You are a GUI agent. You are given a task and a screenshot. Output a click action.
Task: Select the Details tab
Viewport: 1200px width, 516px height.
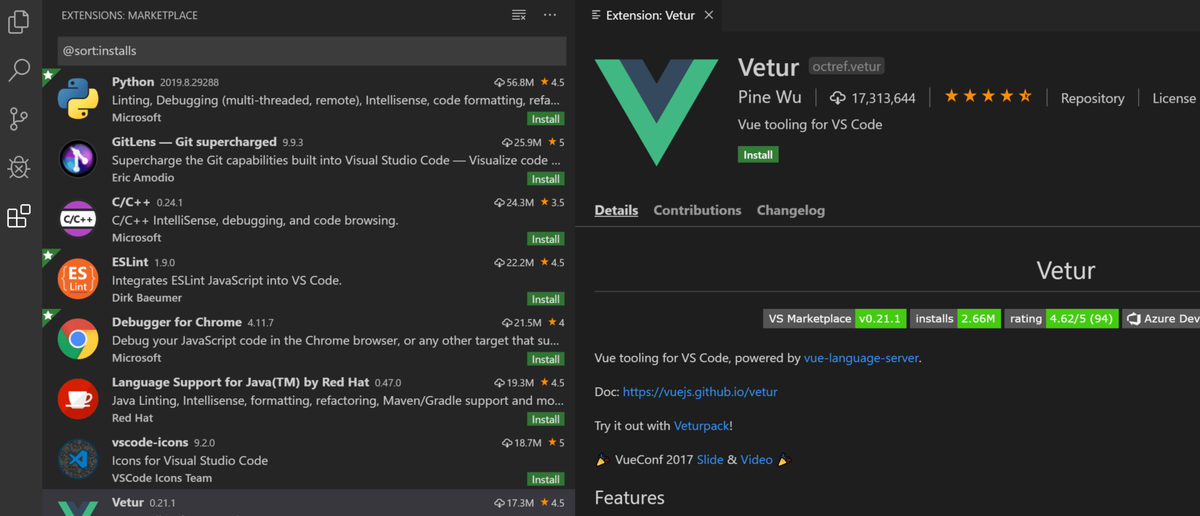click(616, 210)
